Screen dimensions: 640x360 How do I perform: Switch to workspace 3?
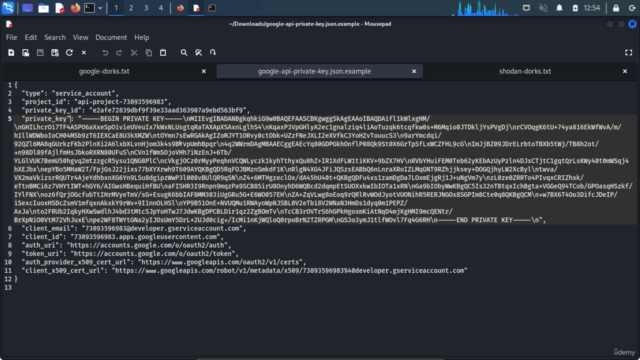(x=146, y=8)
